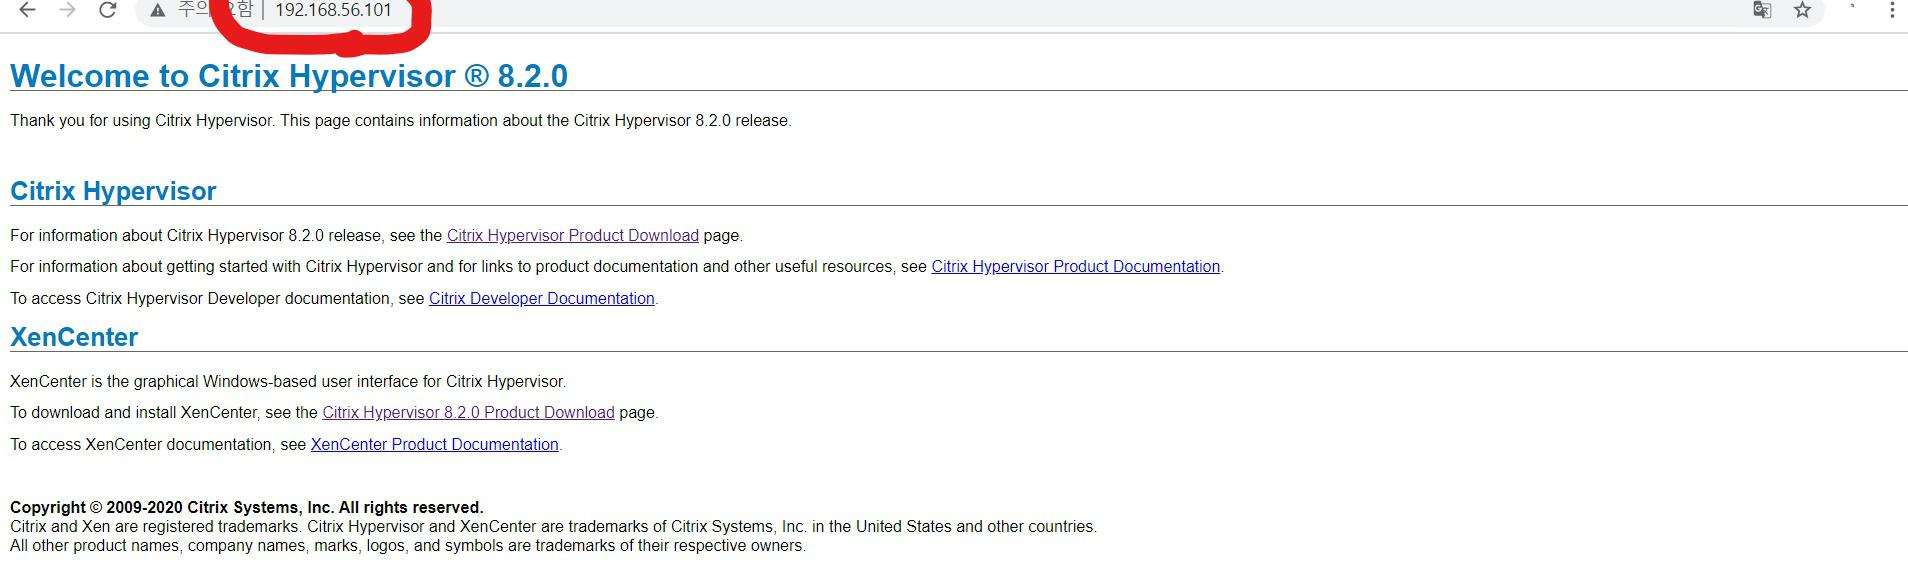Open the XenCenter Product Documentation link
The width and height of the screenshot is (1908, 586).
(434, 445)
